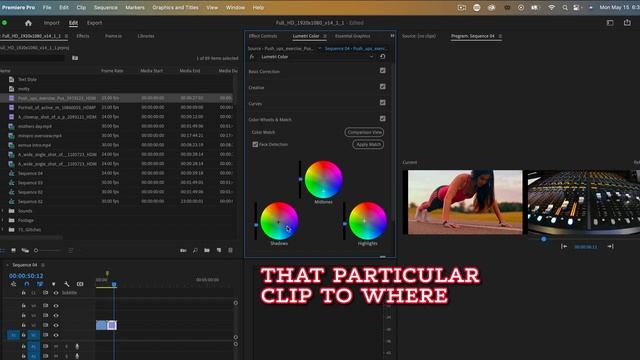
Task: Expand the Curves section
Action: tap(255, 104)
